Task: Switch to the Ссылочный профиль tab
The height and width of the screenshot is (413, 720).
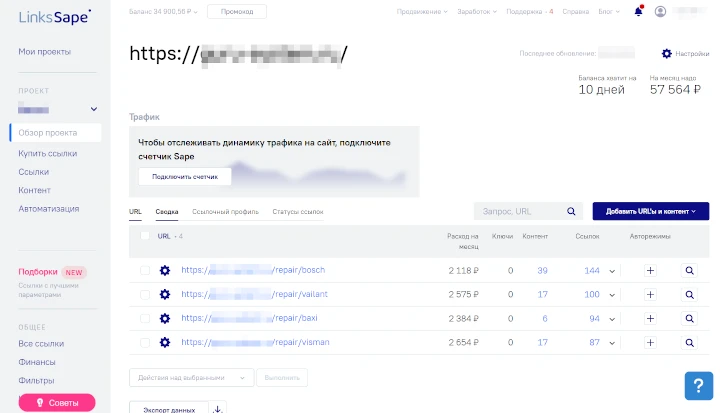Action: click(x=225, y=212)
